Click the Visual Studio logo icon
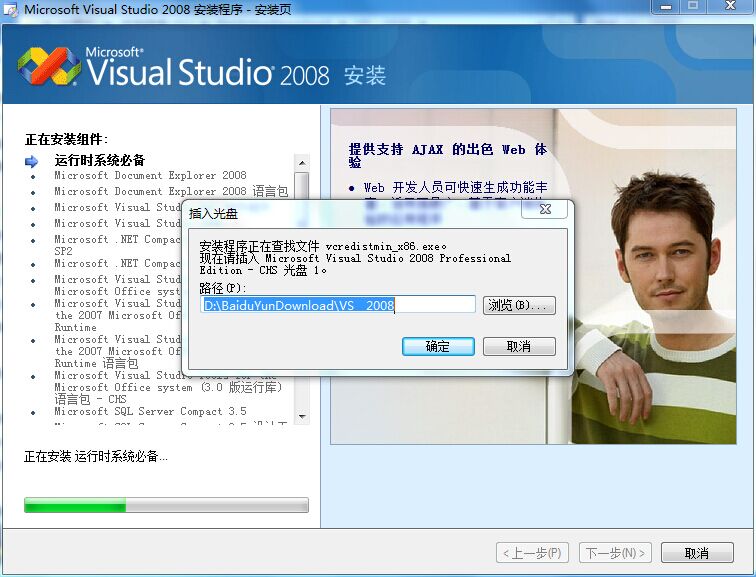The width and height of the screenshot is (756, 577). pos(49,66)
